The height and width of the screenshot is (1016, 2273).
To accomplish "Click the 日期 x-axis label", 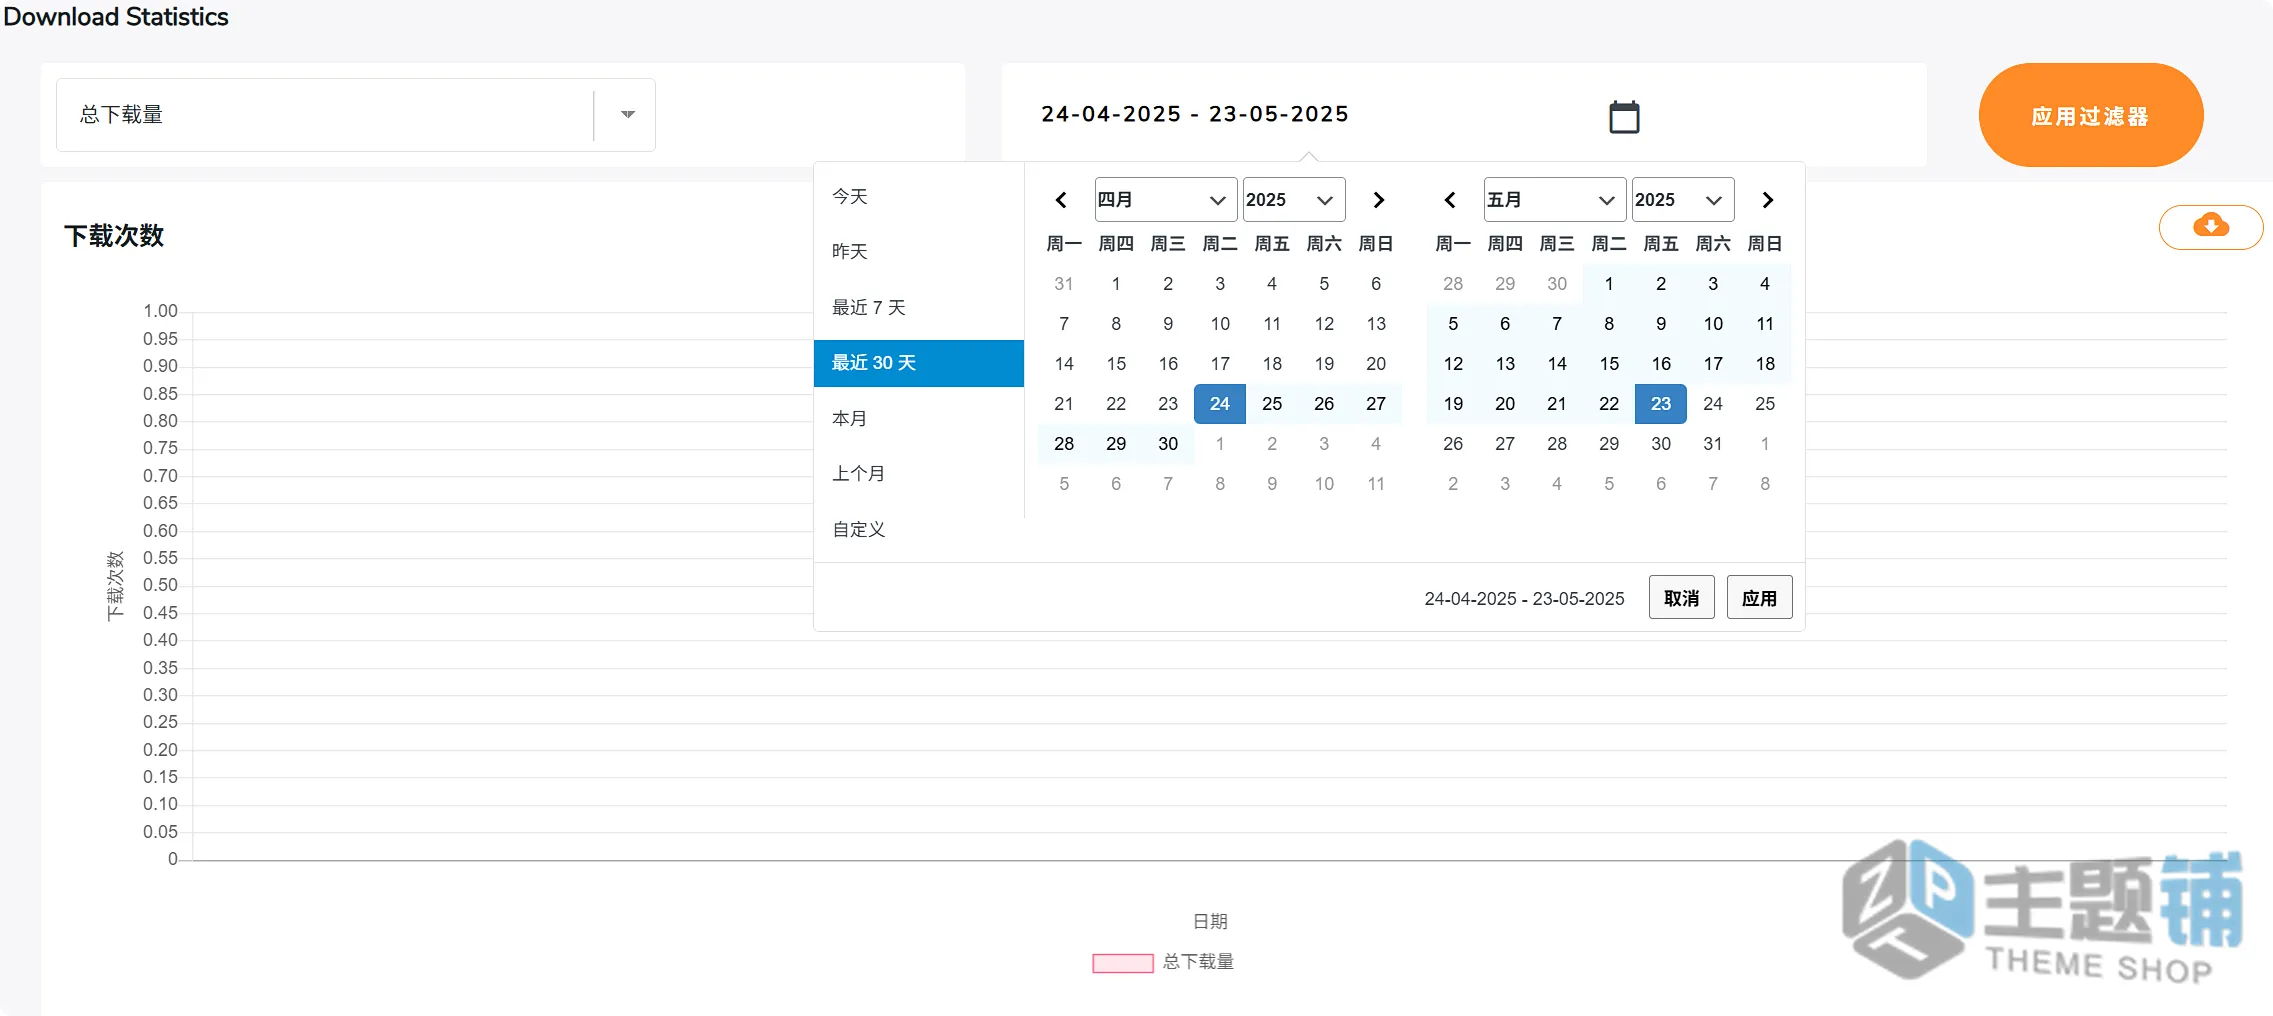I will tap(1210, 922).
